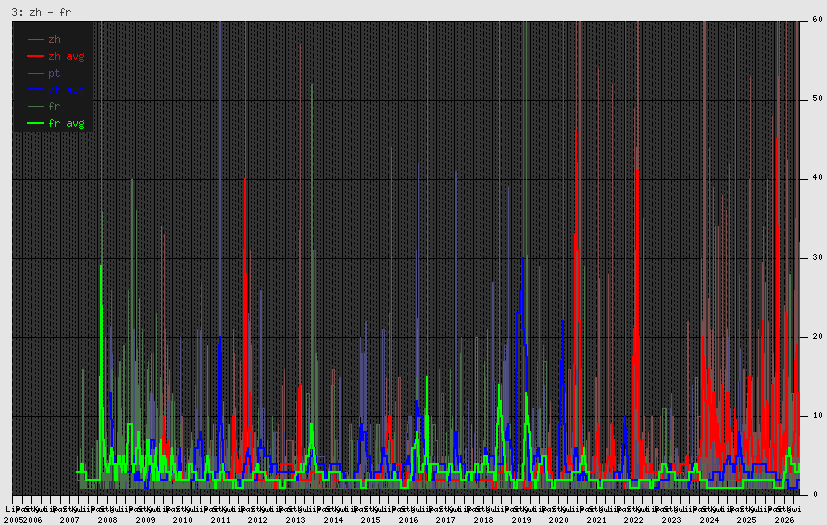The width and height of the screenshot is (827, 525).
Task: Click the 2008 year label on x-axis
Action: pos(107,520)
